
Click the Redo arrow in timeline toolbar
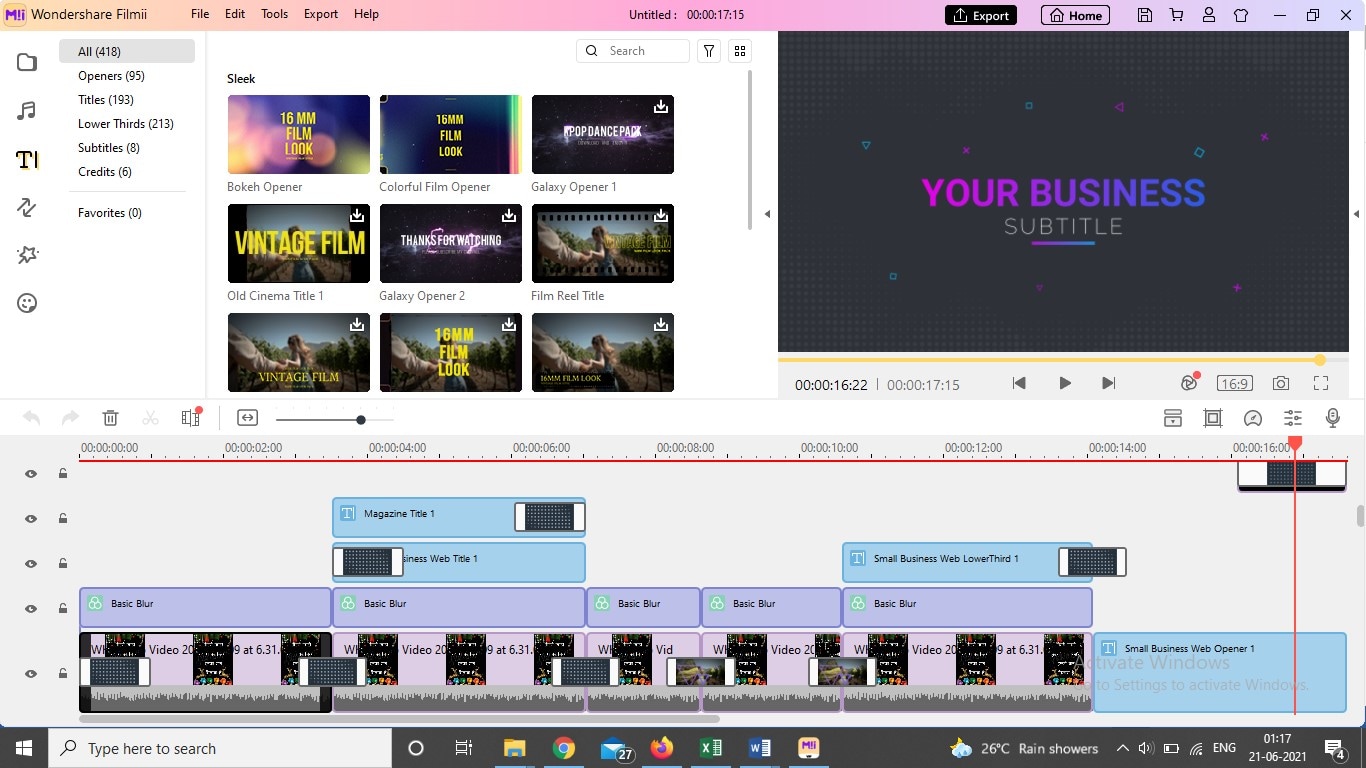(x=70, y=418)
